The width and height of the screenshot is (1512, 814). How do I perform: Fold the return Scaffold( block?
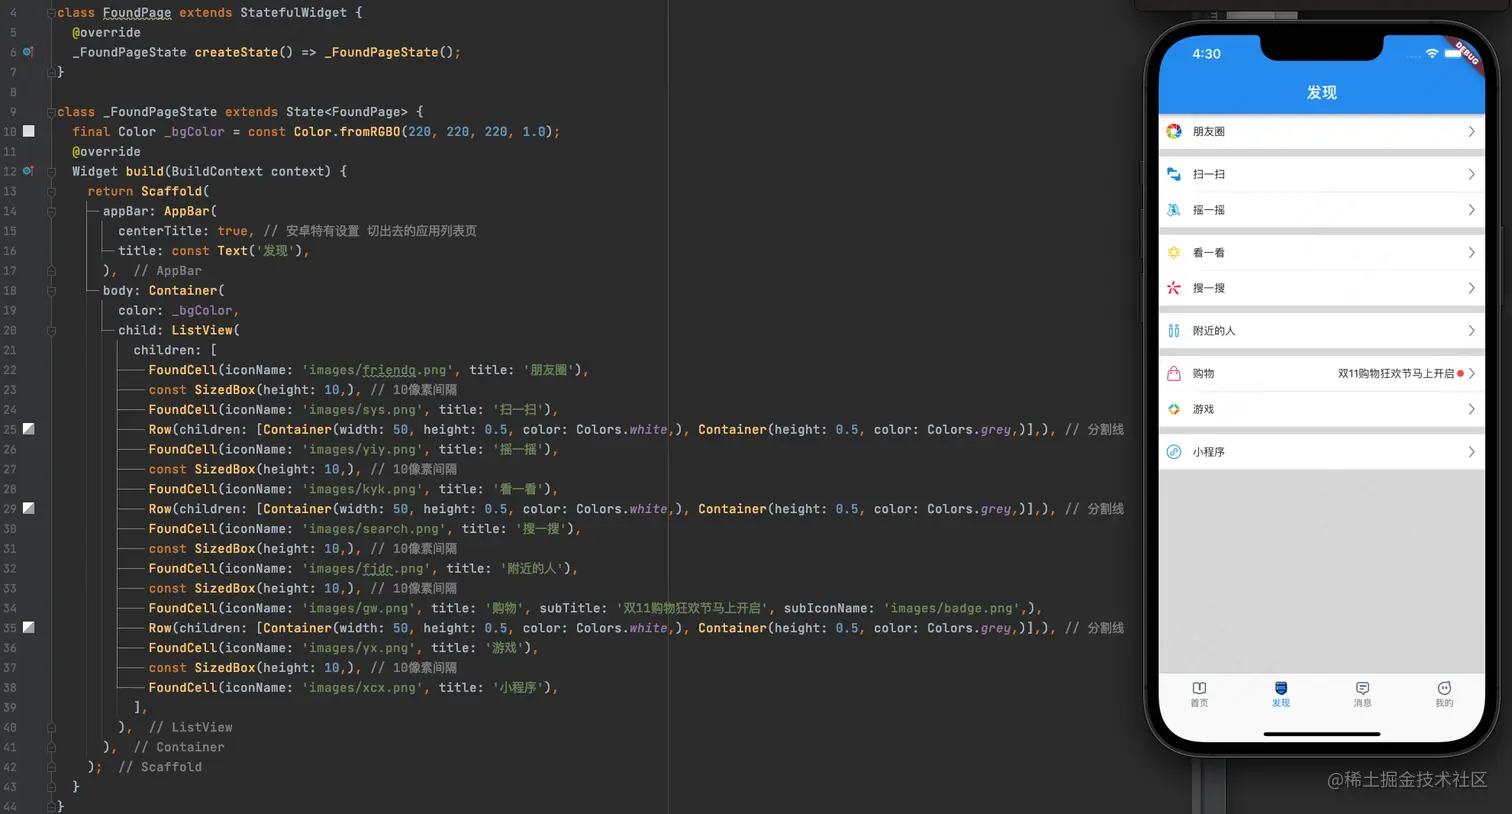(x=51, y=191)
